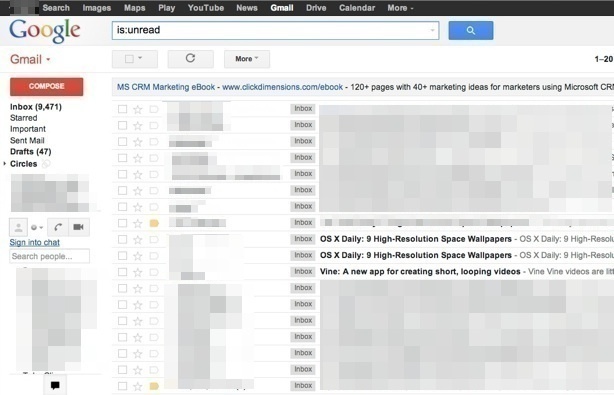Click Circles link icon in sidebar
The height and width of the screenshot is (395, 614).
pos(46,164)
